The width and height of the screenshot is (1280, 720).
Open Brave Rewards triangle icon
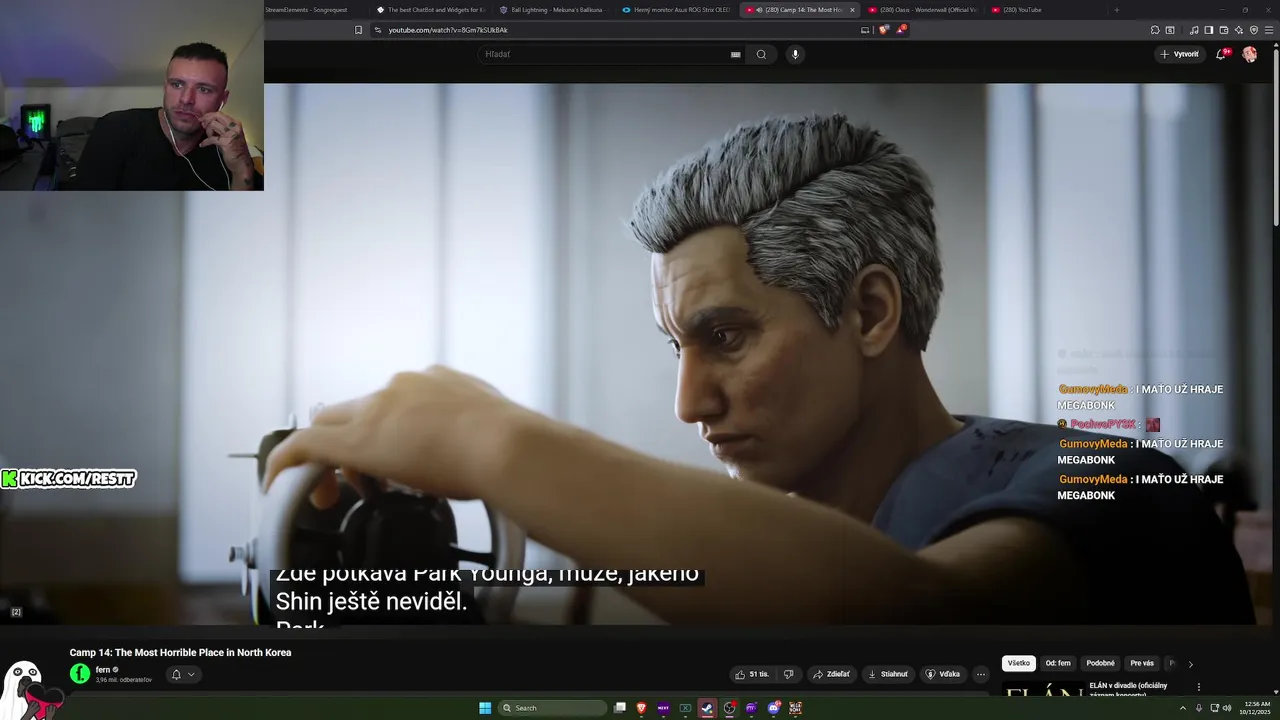point(901,30)
